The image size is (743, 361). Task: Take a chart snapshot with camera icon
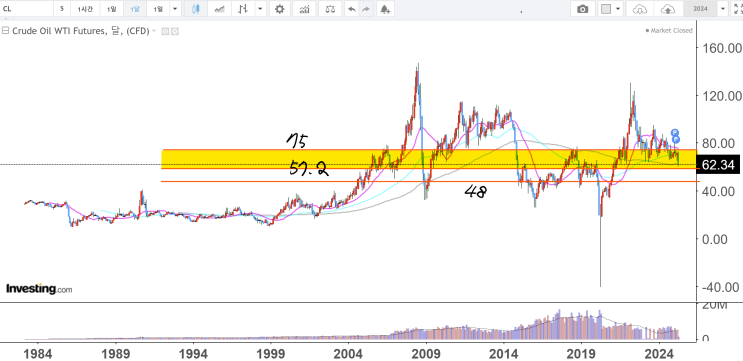click(x=582, y=9)
